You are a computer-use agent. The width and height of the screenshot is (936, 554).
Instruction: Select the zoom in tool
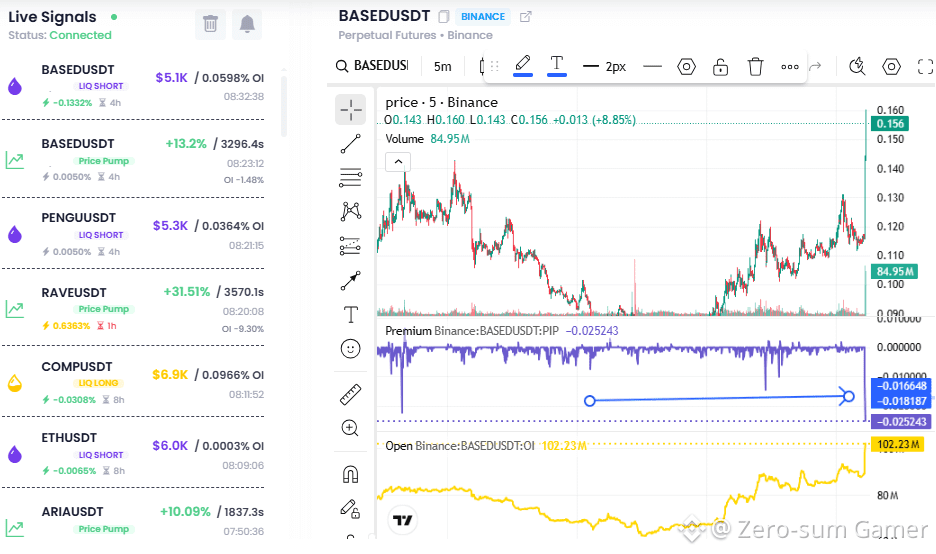tap(350, 428)
